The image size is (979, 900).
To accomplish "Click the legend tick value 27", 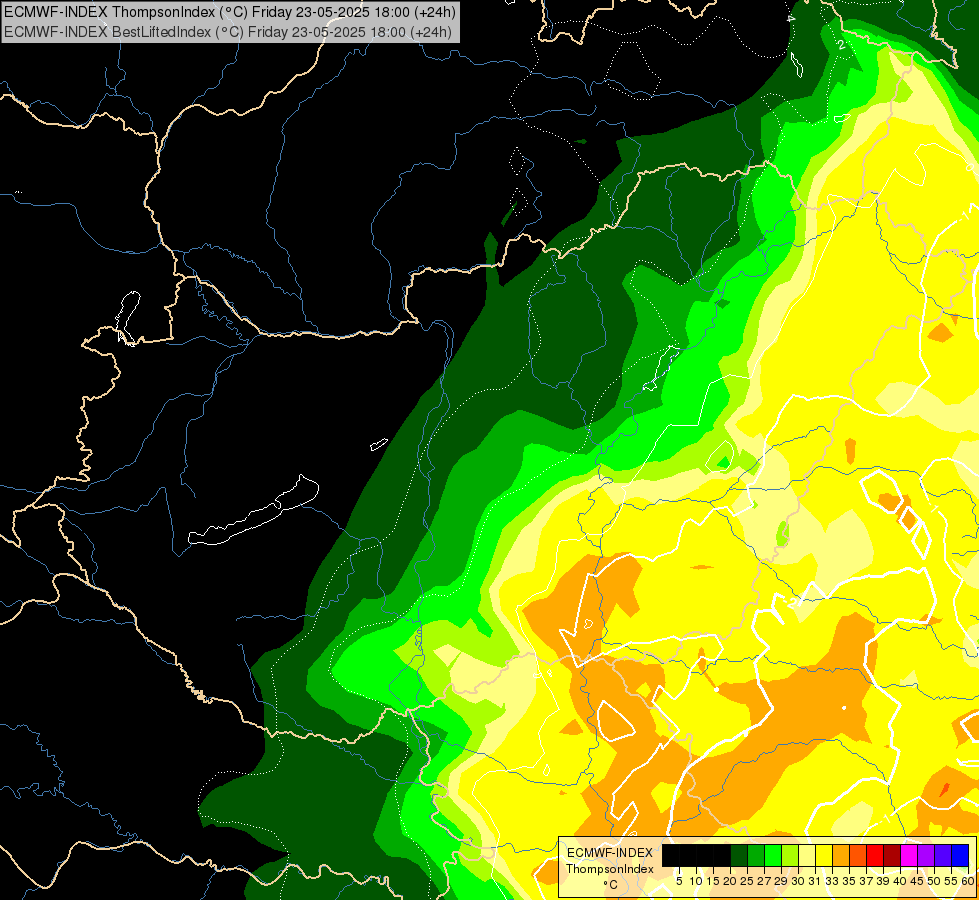I will point(764,881).
